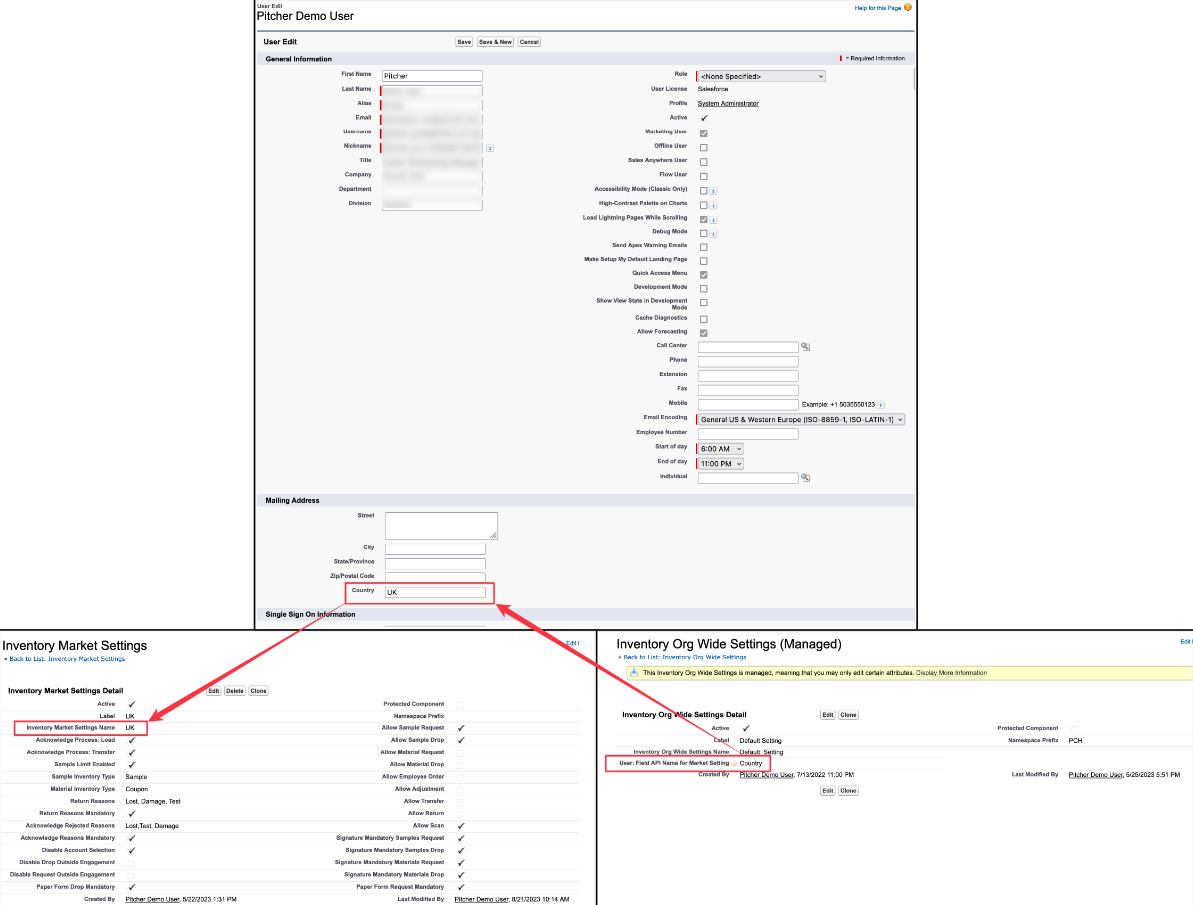
Task: Check the Flow User checkbox
Action: tap(704, 176)
